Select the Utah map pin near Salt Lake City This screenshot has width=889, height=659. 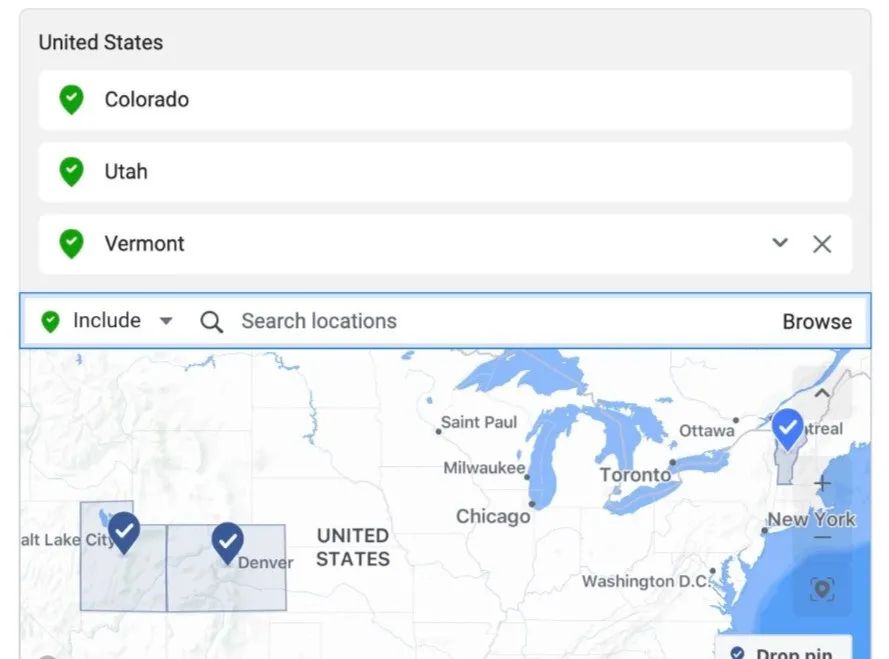124,533
